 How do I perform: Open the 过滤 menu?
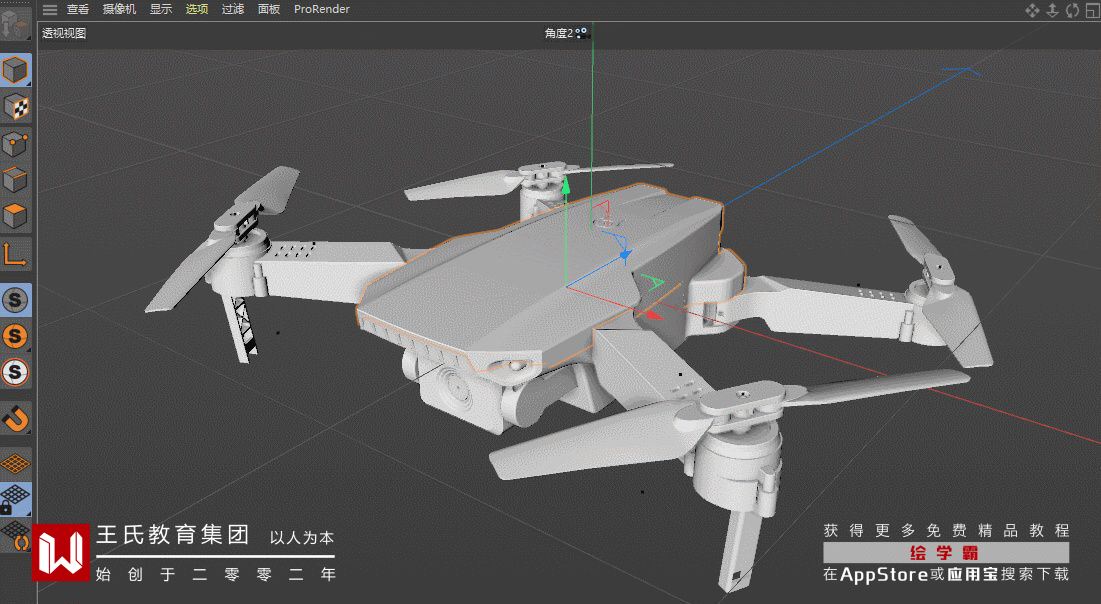click(x=232, y=9)
